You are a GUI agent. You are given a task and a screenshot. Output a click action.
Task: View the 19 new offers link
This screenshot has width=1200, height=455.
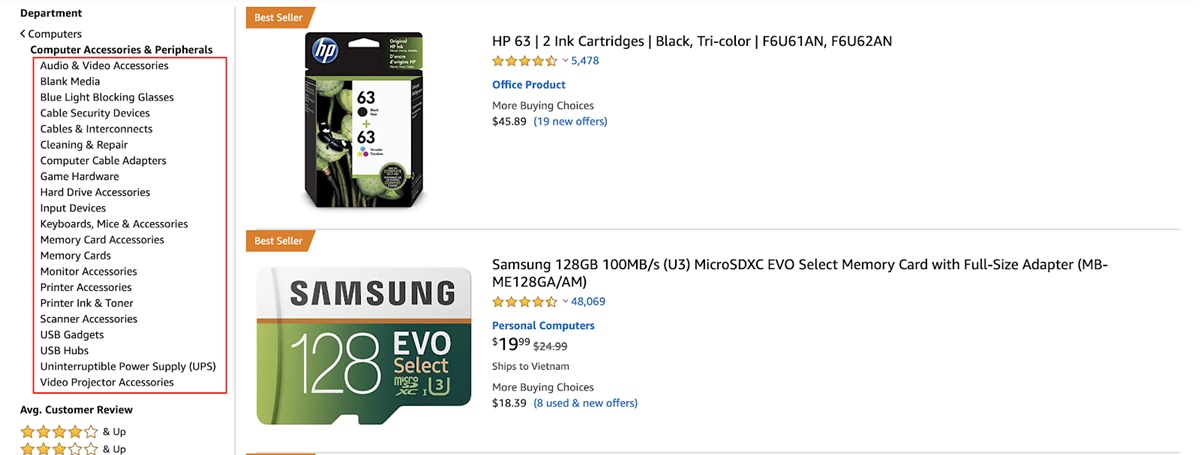pos(570,122)
